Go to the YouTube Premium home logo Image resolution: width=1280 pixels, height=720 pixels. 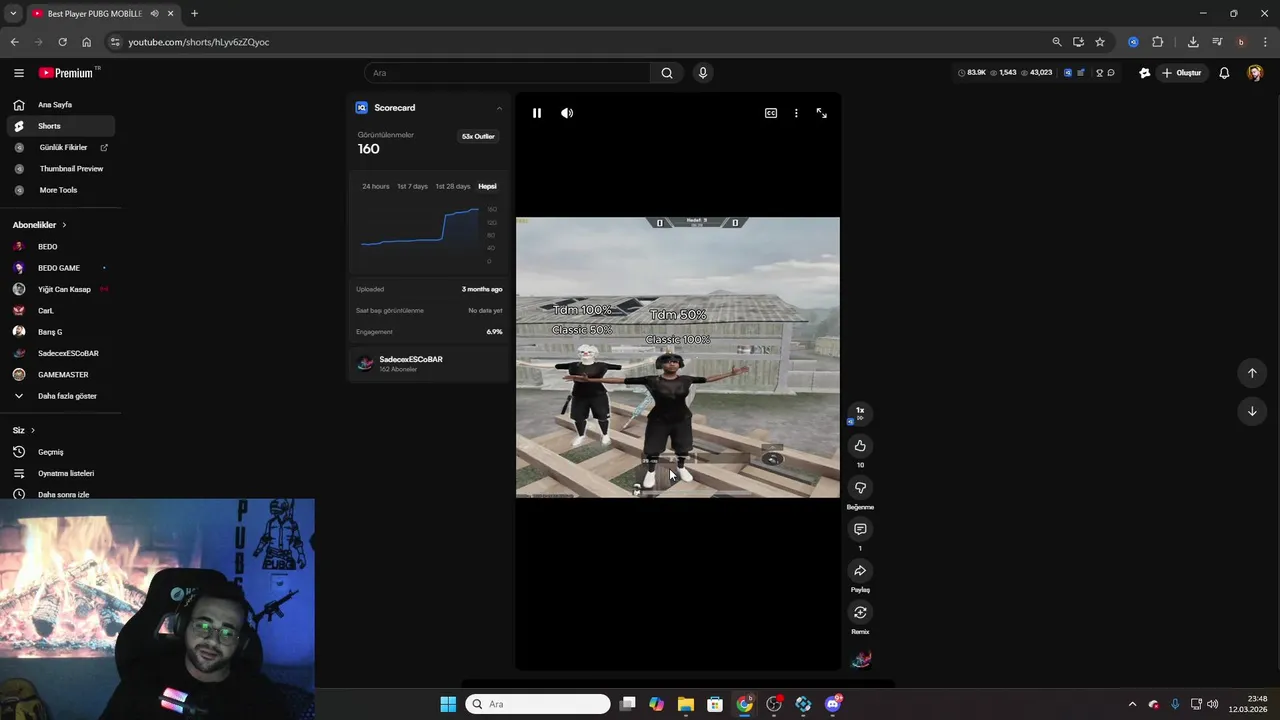pos(68,73)
